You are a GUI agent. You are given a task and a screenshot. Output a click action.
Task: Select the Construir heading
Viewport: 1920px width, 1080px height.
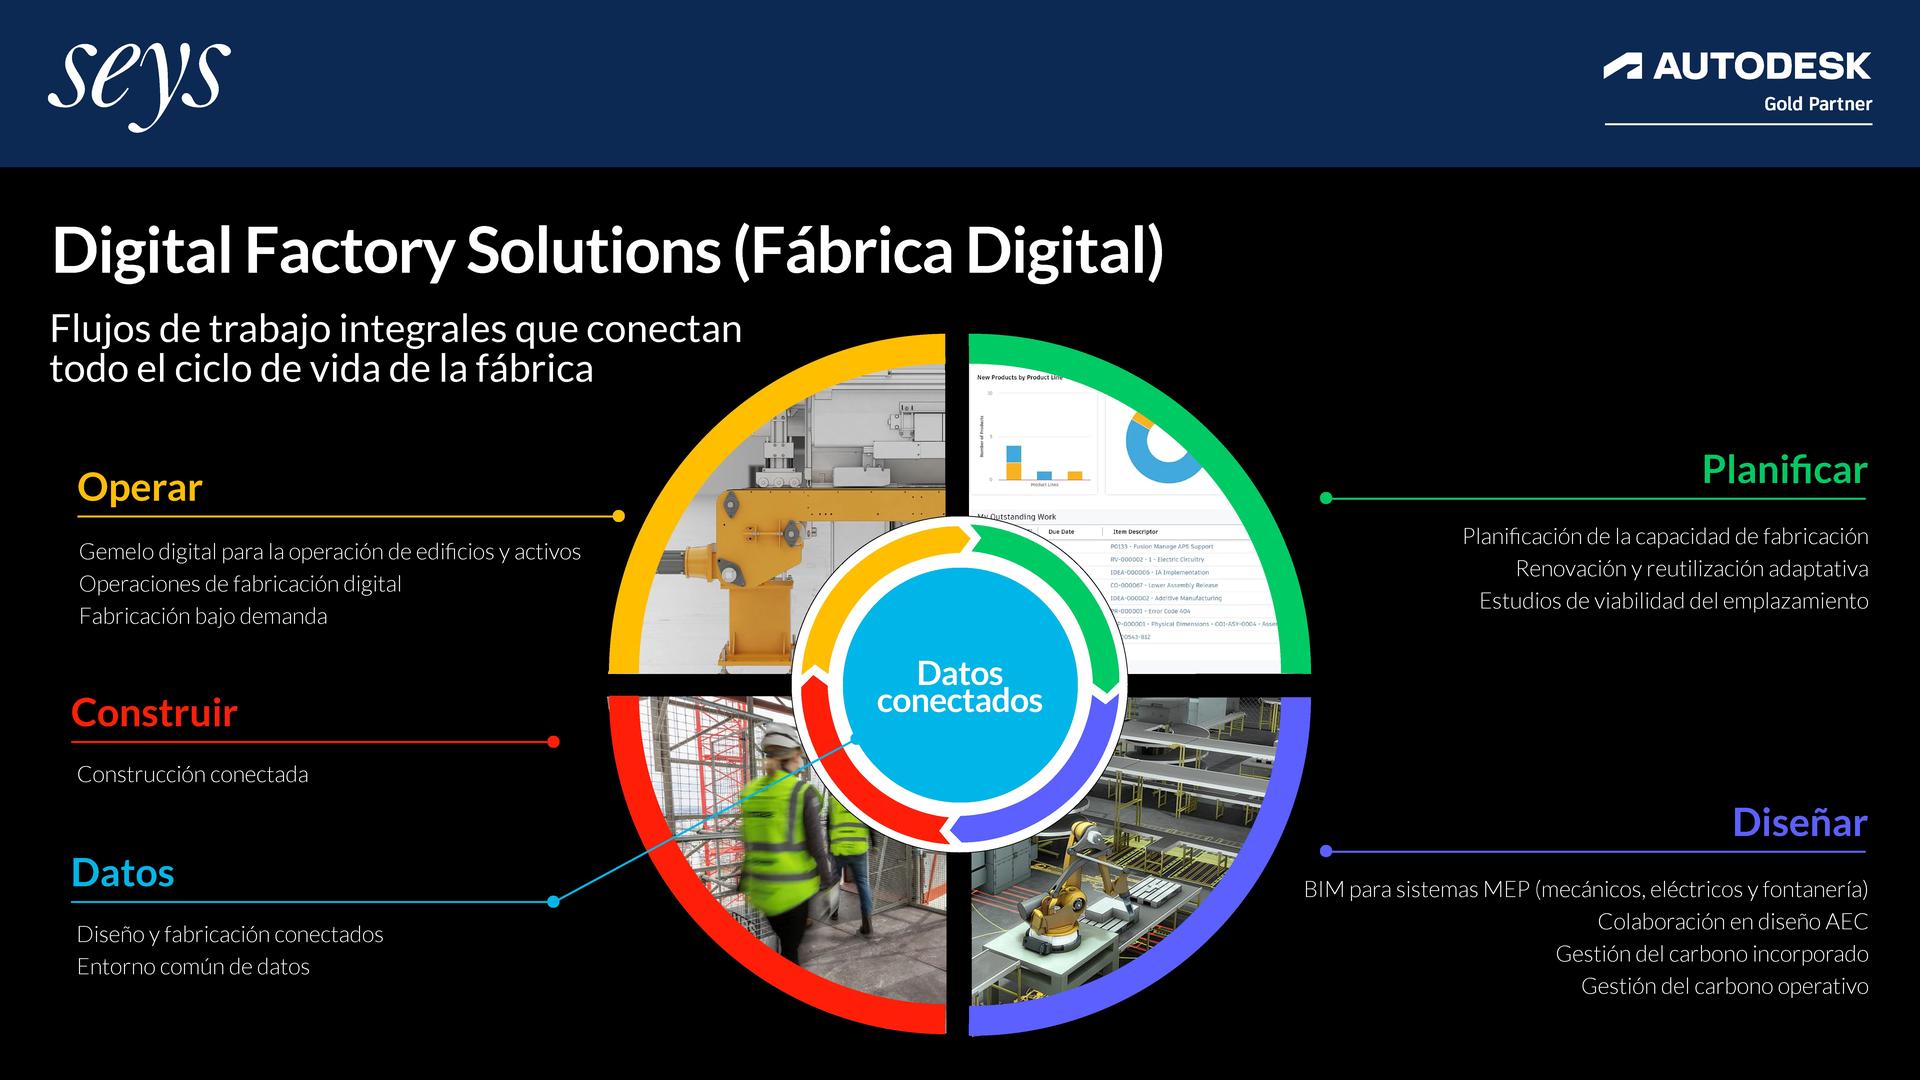coord(154,713)
